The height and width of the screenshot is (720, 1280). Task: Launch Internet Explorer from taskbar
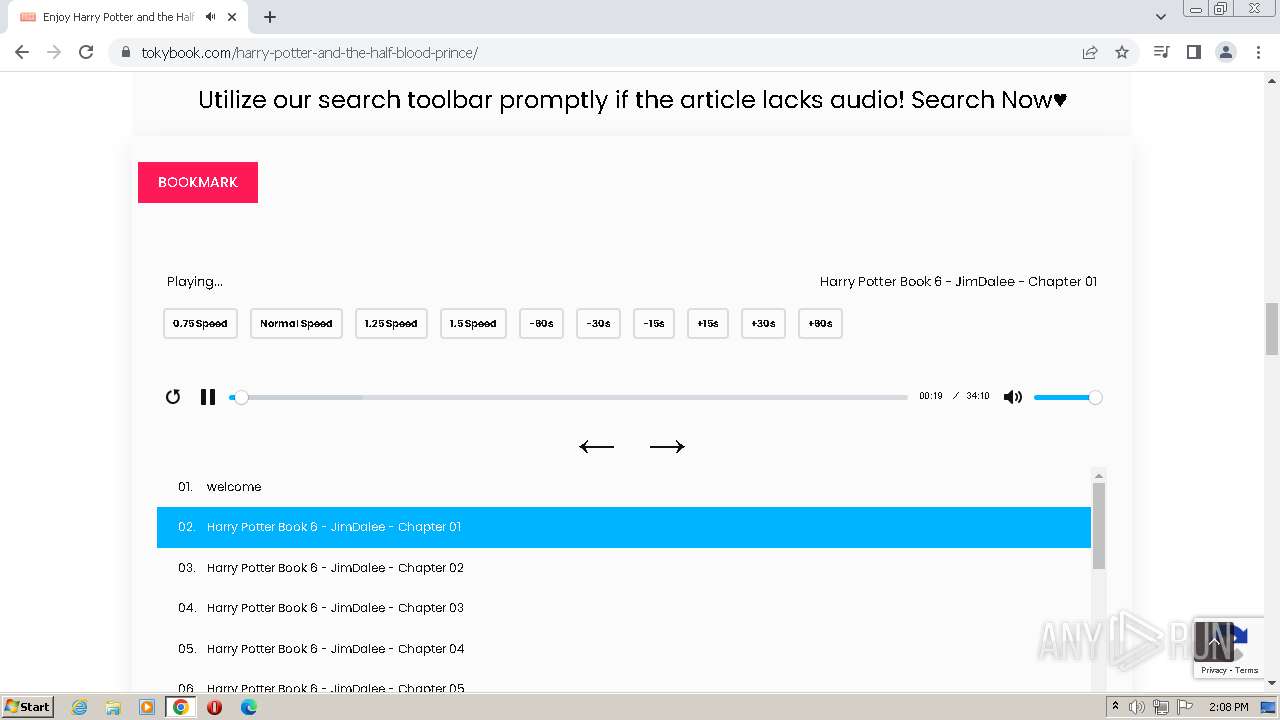(79, 707)
